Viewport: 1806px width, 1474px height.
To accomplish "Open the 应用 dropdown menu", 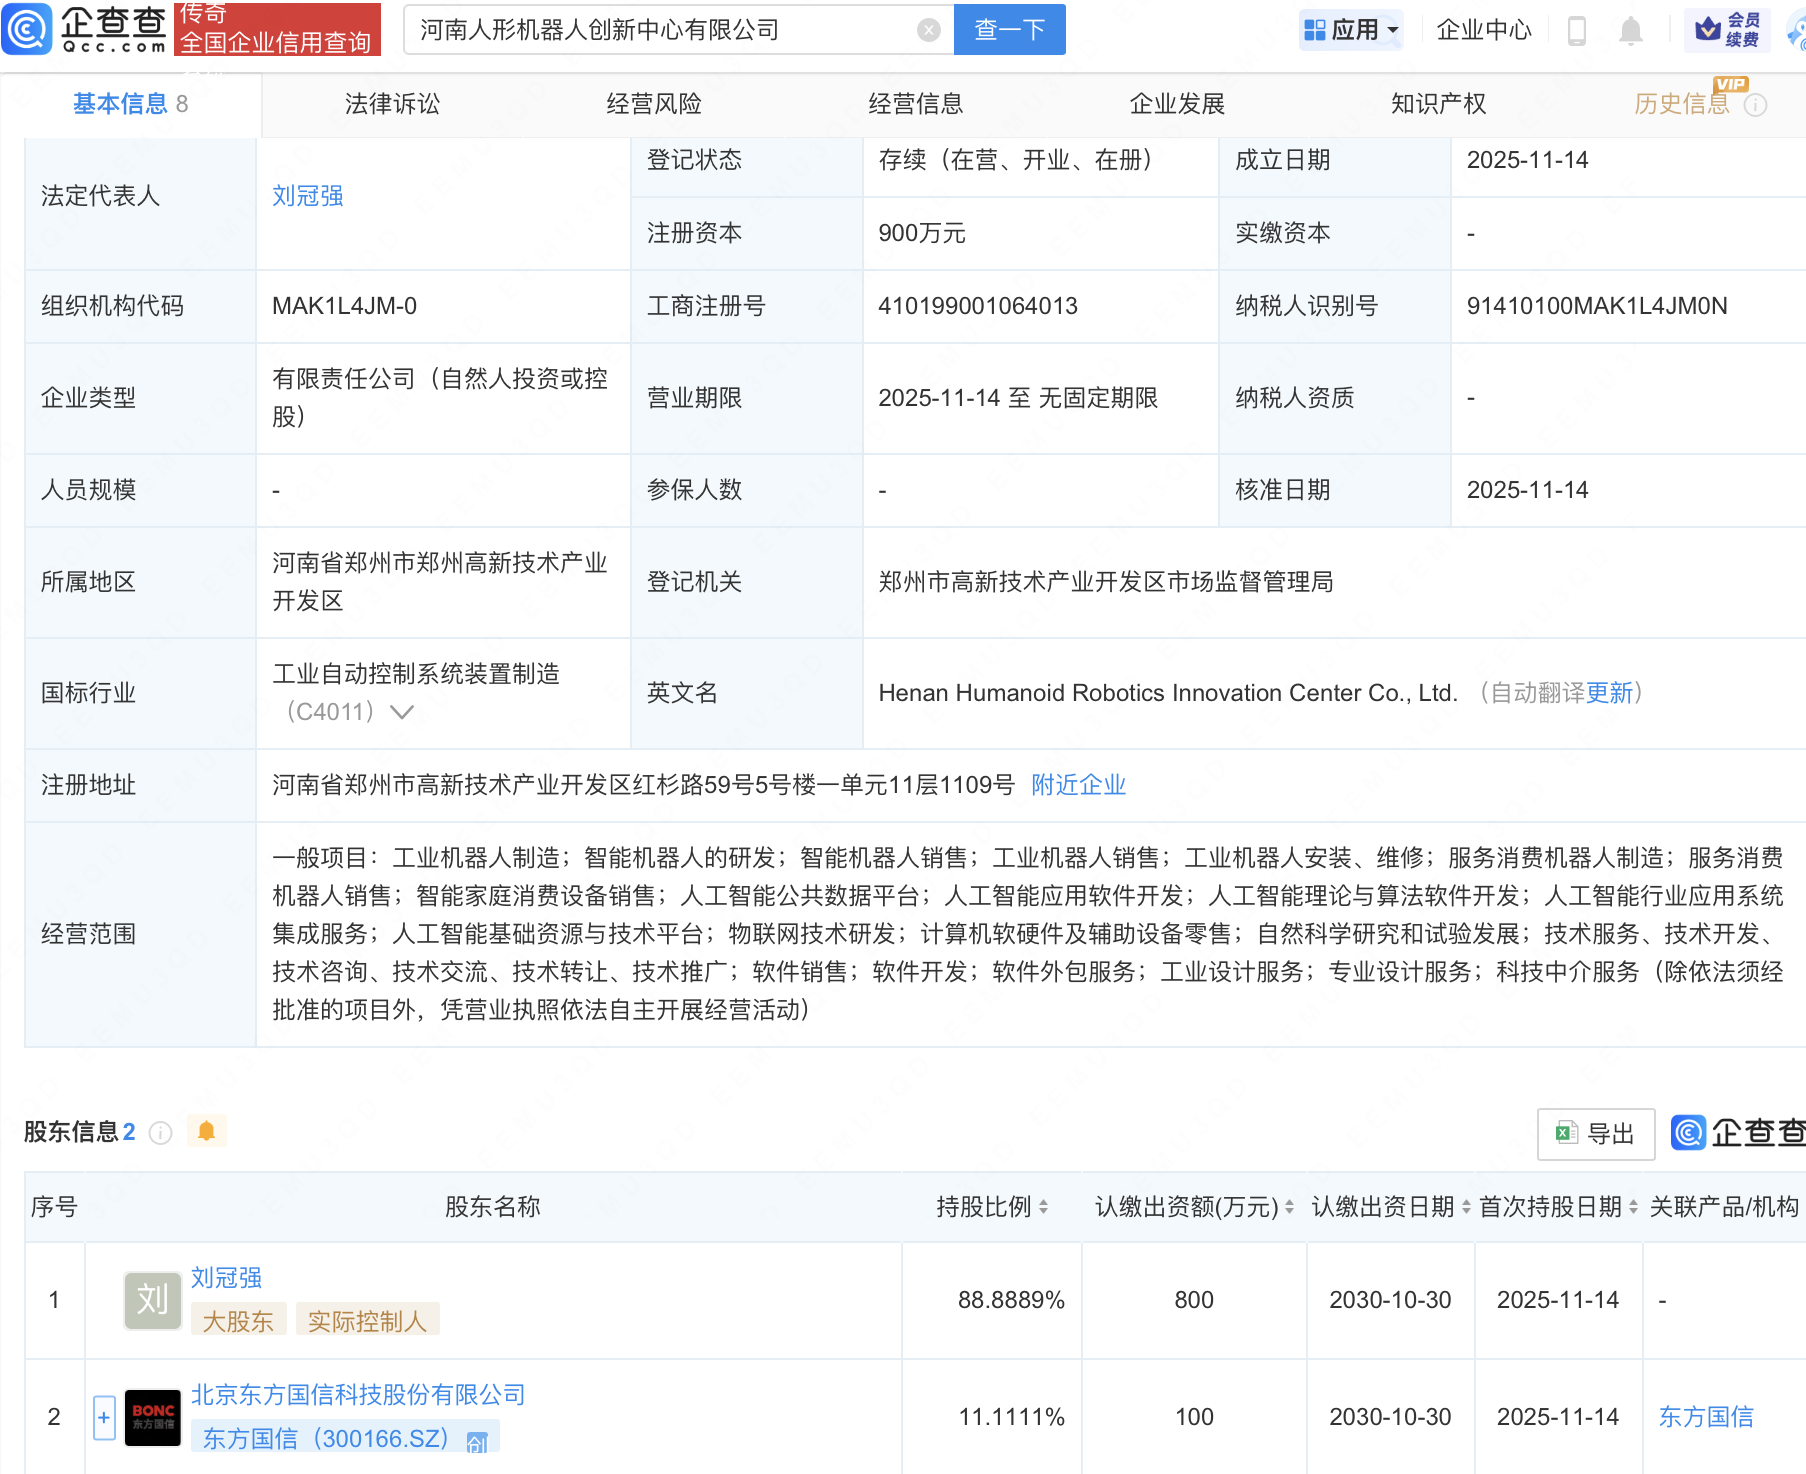I will [x=1351, y=30].
